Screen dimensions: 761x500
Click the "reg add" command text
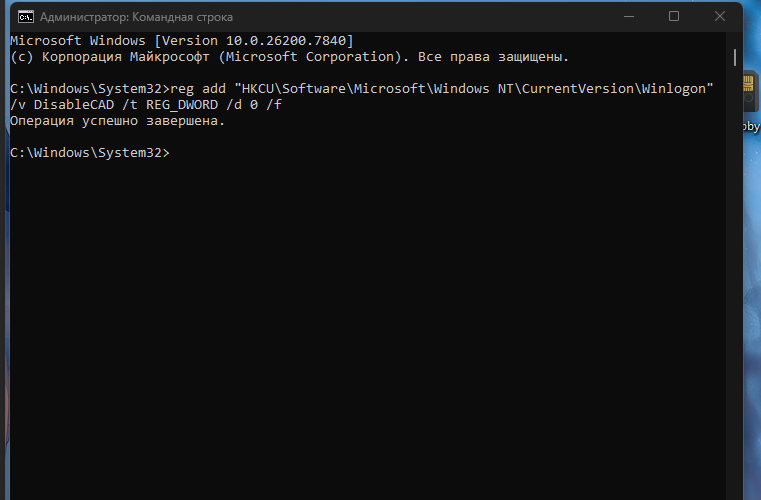pos(198,89)
